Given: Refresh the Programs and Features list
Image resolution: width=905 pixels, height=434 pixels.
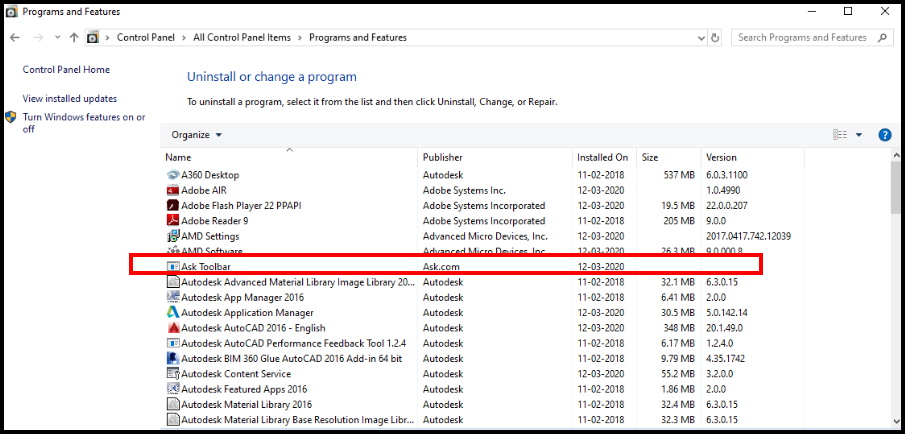Looking at the screenshot, I should click(x=715, y=38).
